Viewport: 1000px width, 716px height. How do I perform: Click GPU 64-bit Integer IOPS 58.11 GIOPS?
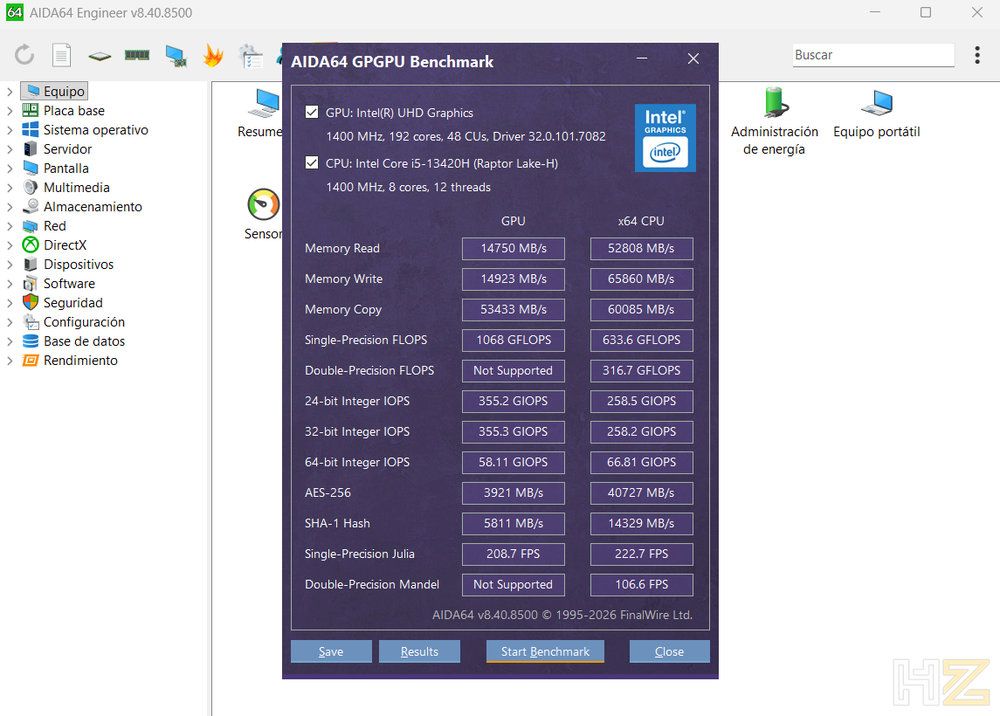[x=513, y=462]
